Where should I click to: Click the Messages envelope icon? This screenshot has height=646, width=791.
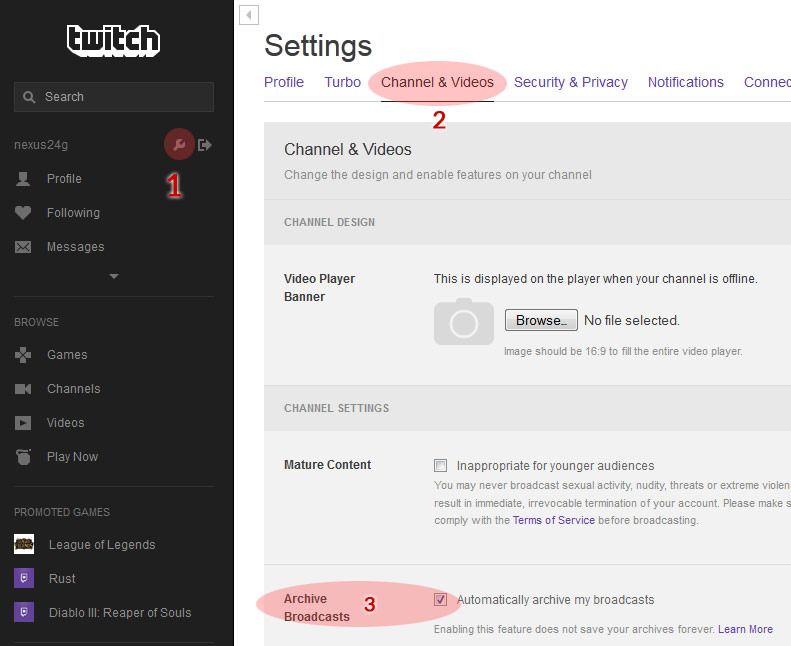[23, 247]
